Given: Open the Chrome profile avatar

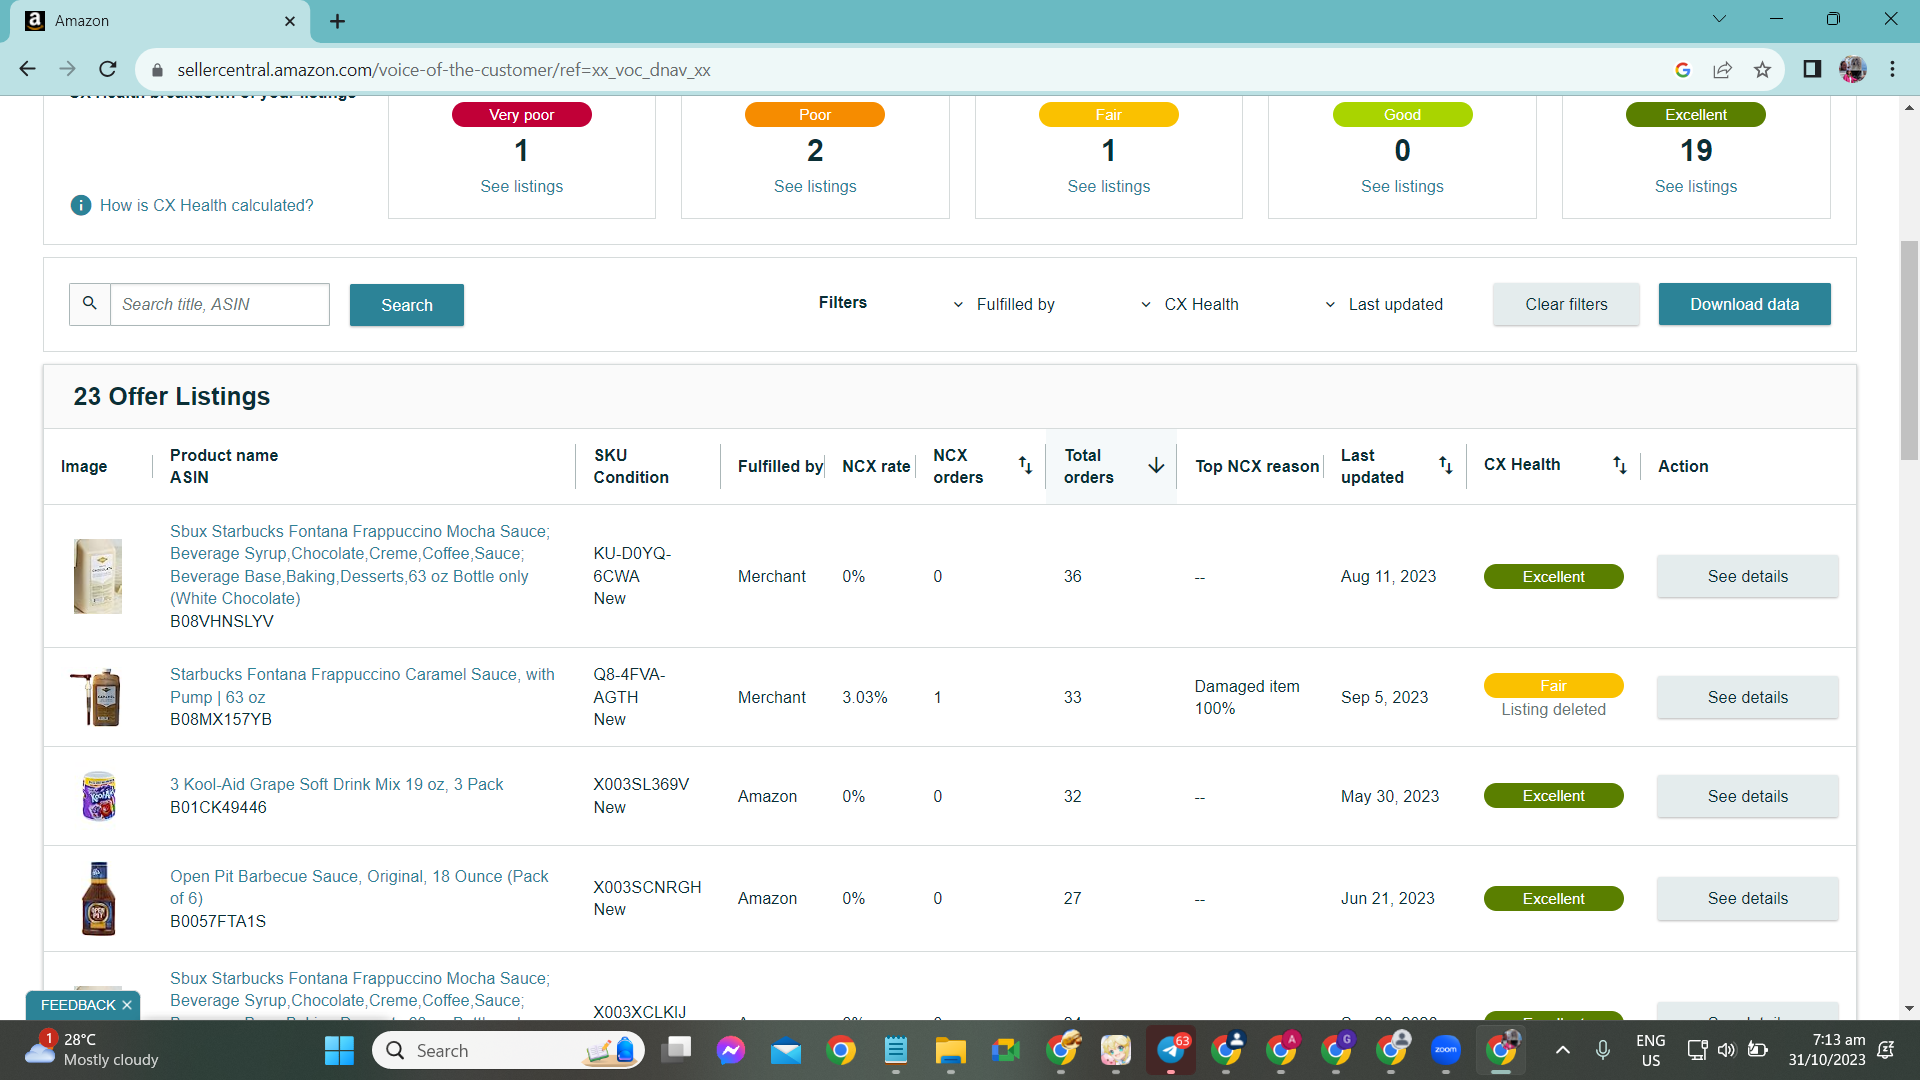Looking at the screenshot, I should point(1853,69).
